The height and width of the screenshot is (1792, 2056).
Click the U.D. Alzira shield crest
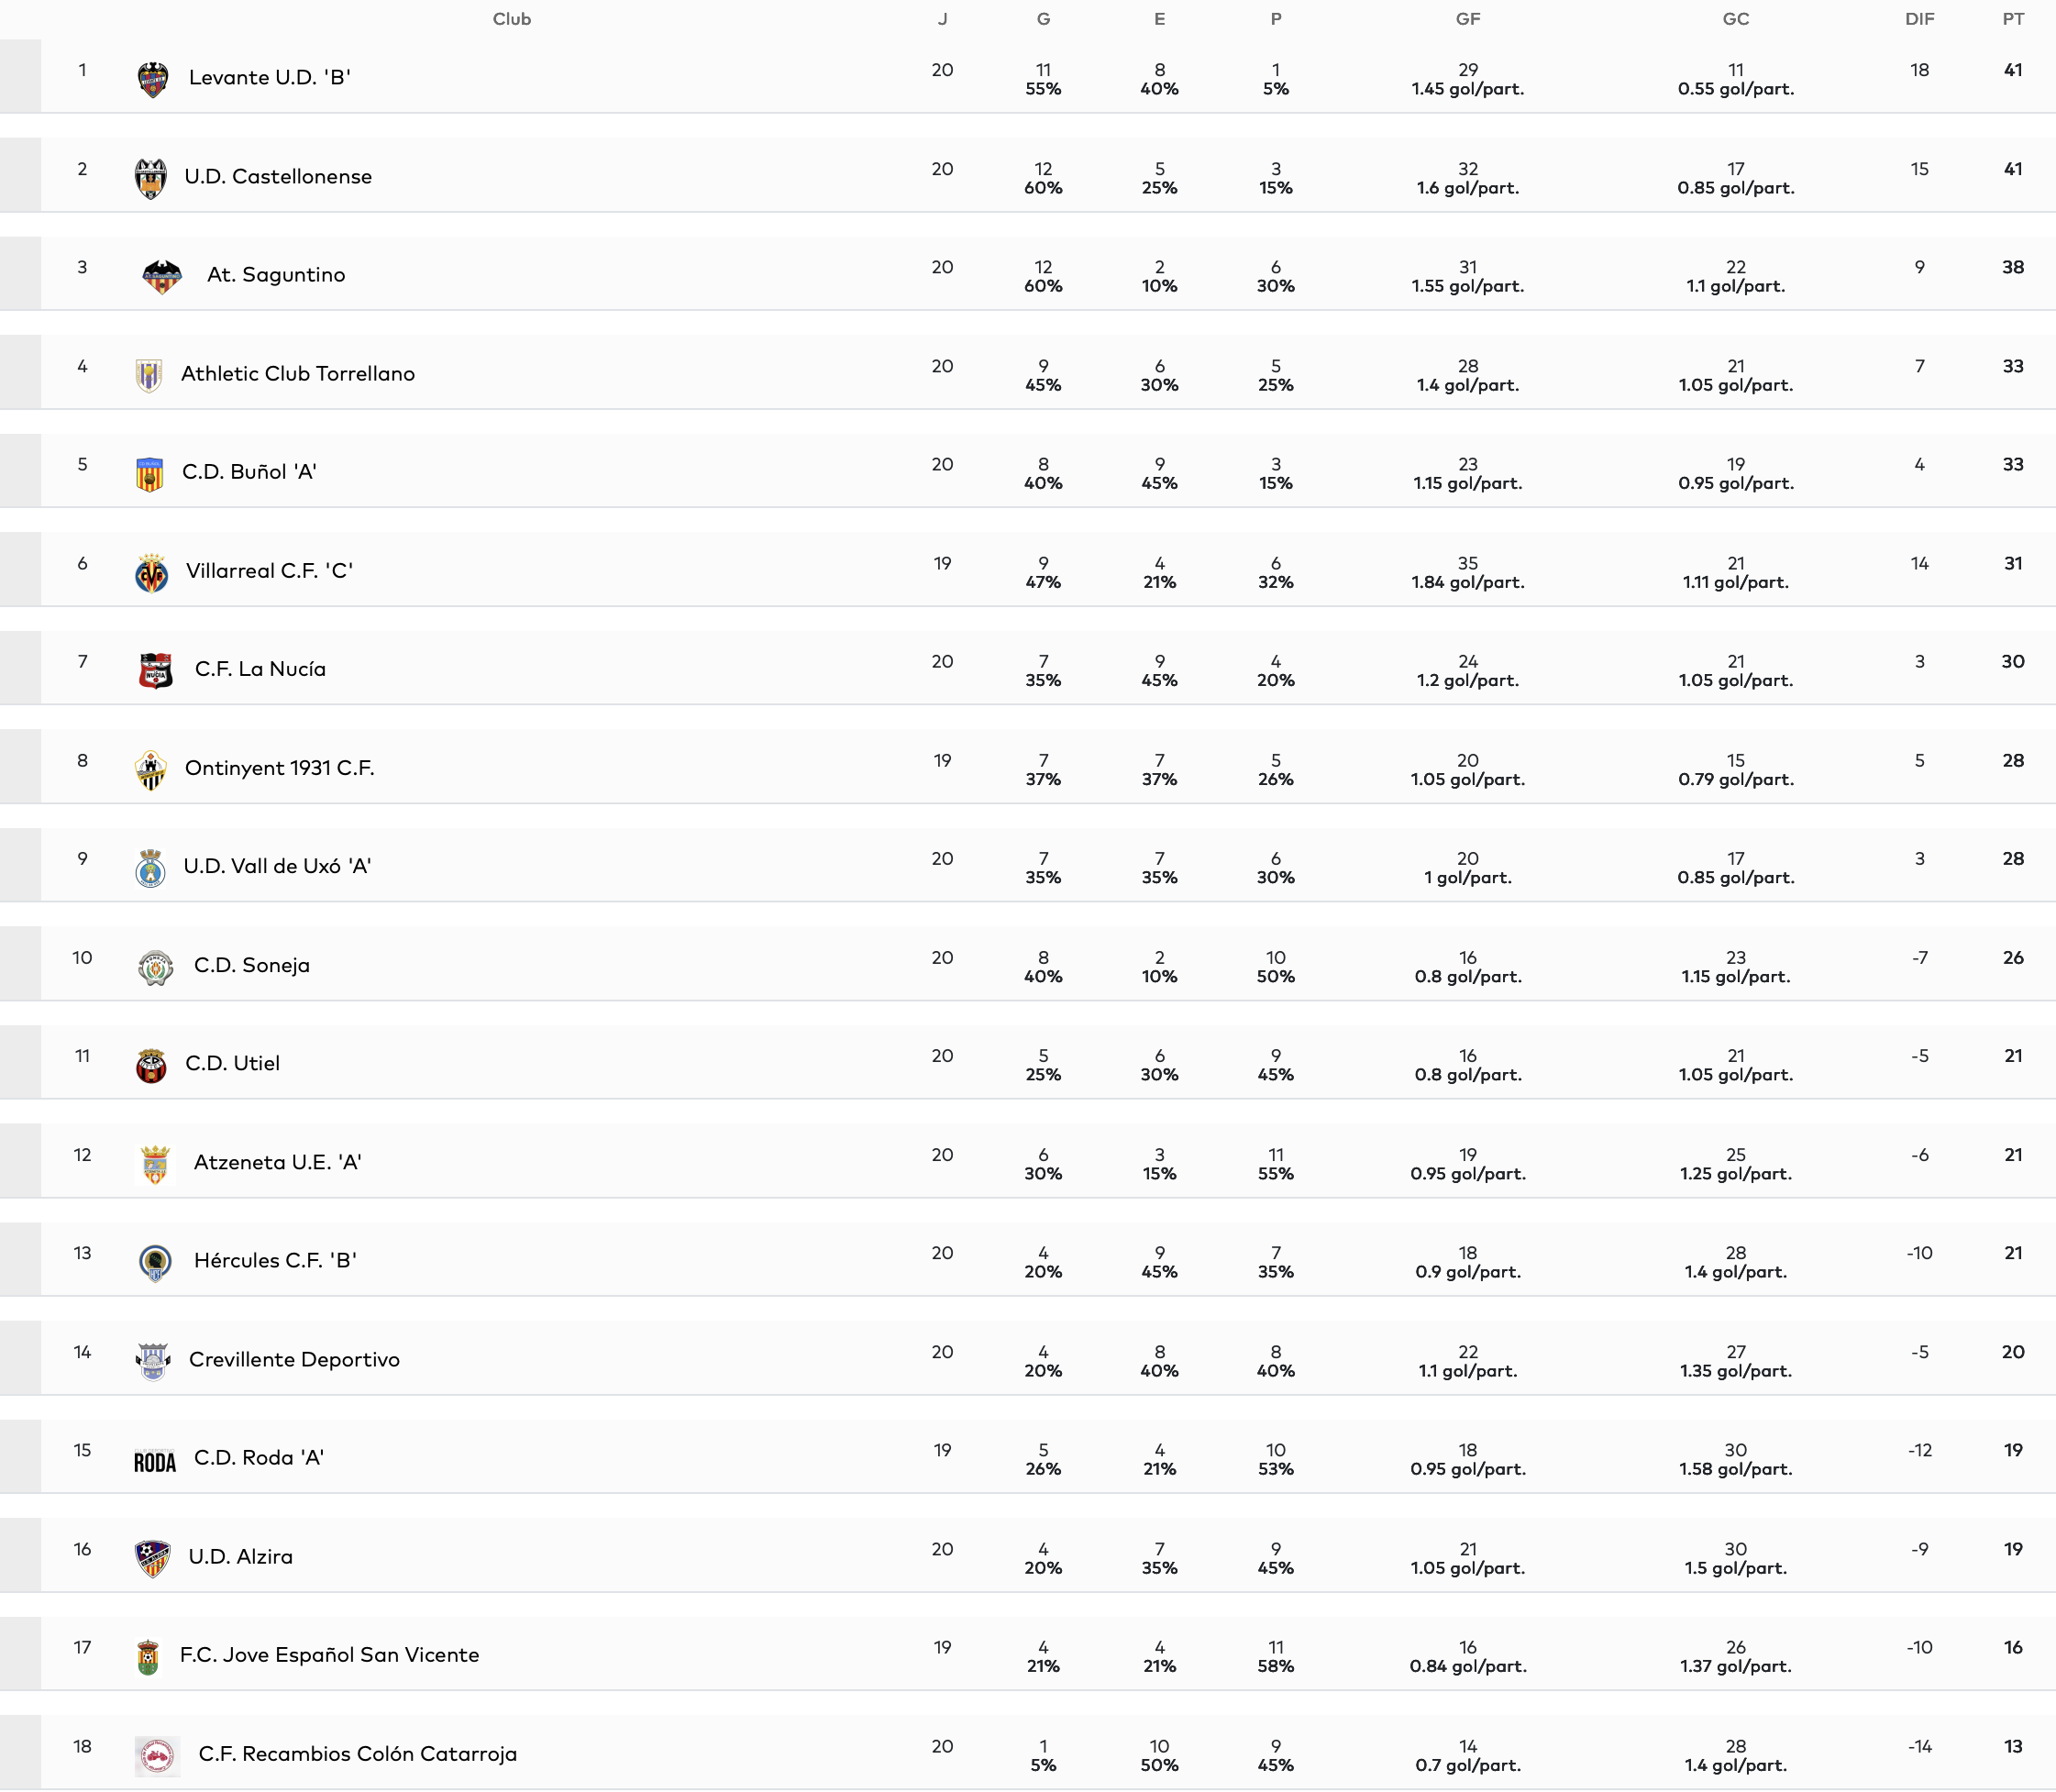coord(152,1558)
